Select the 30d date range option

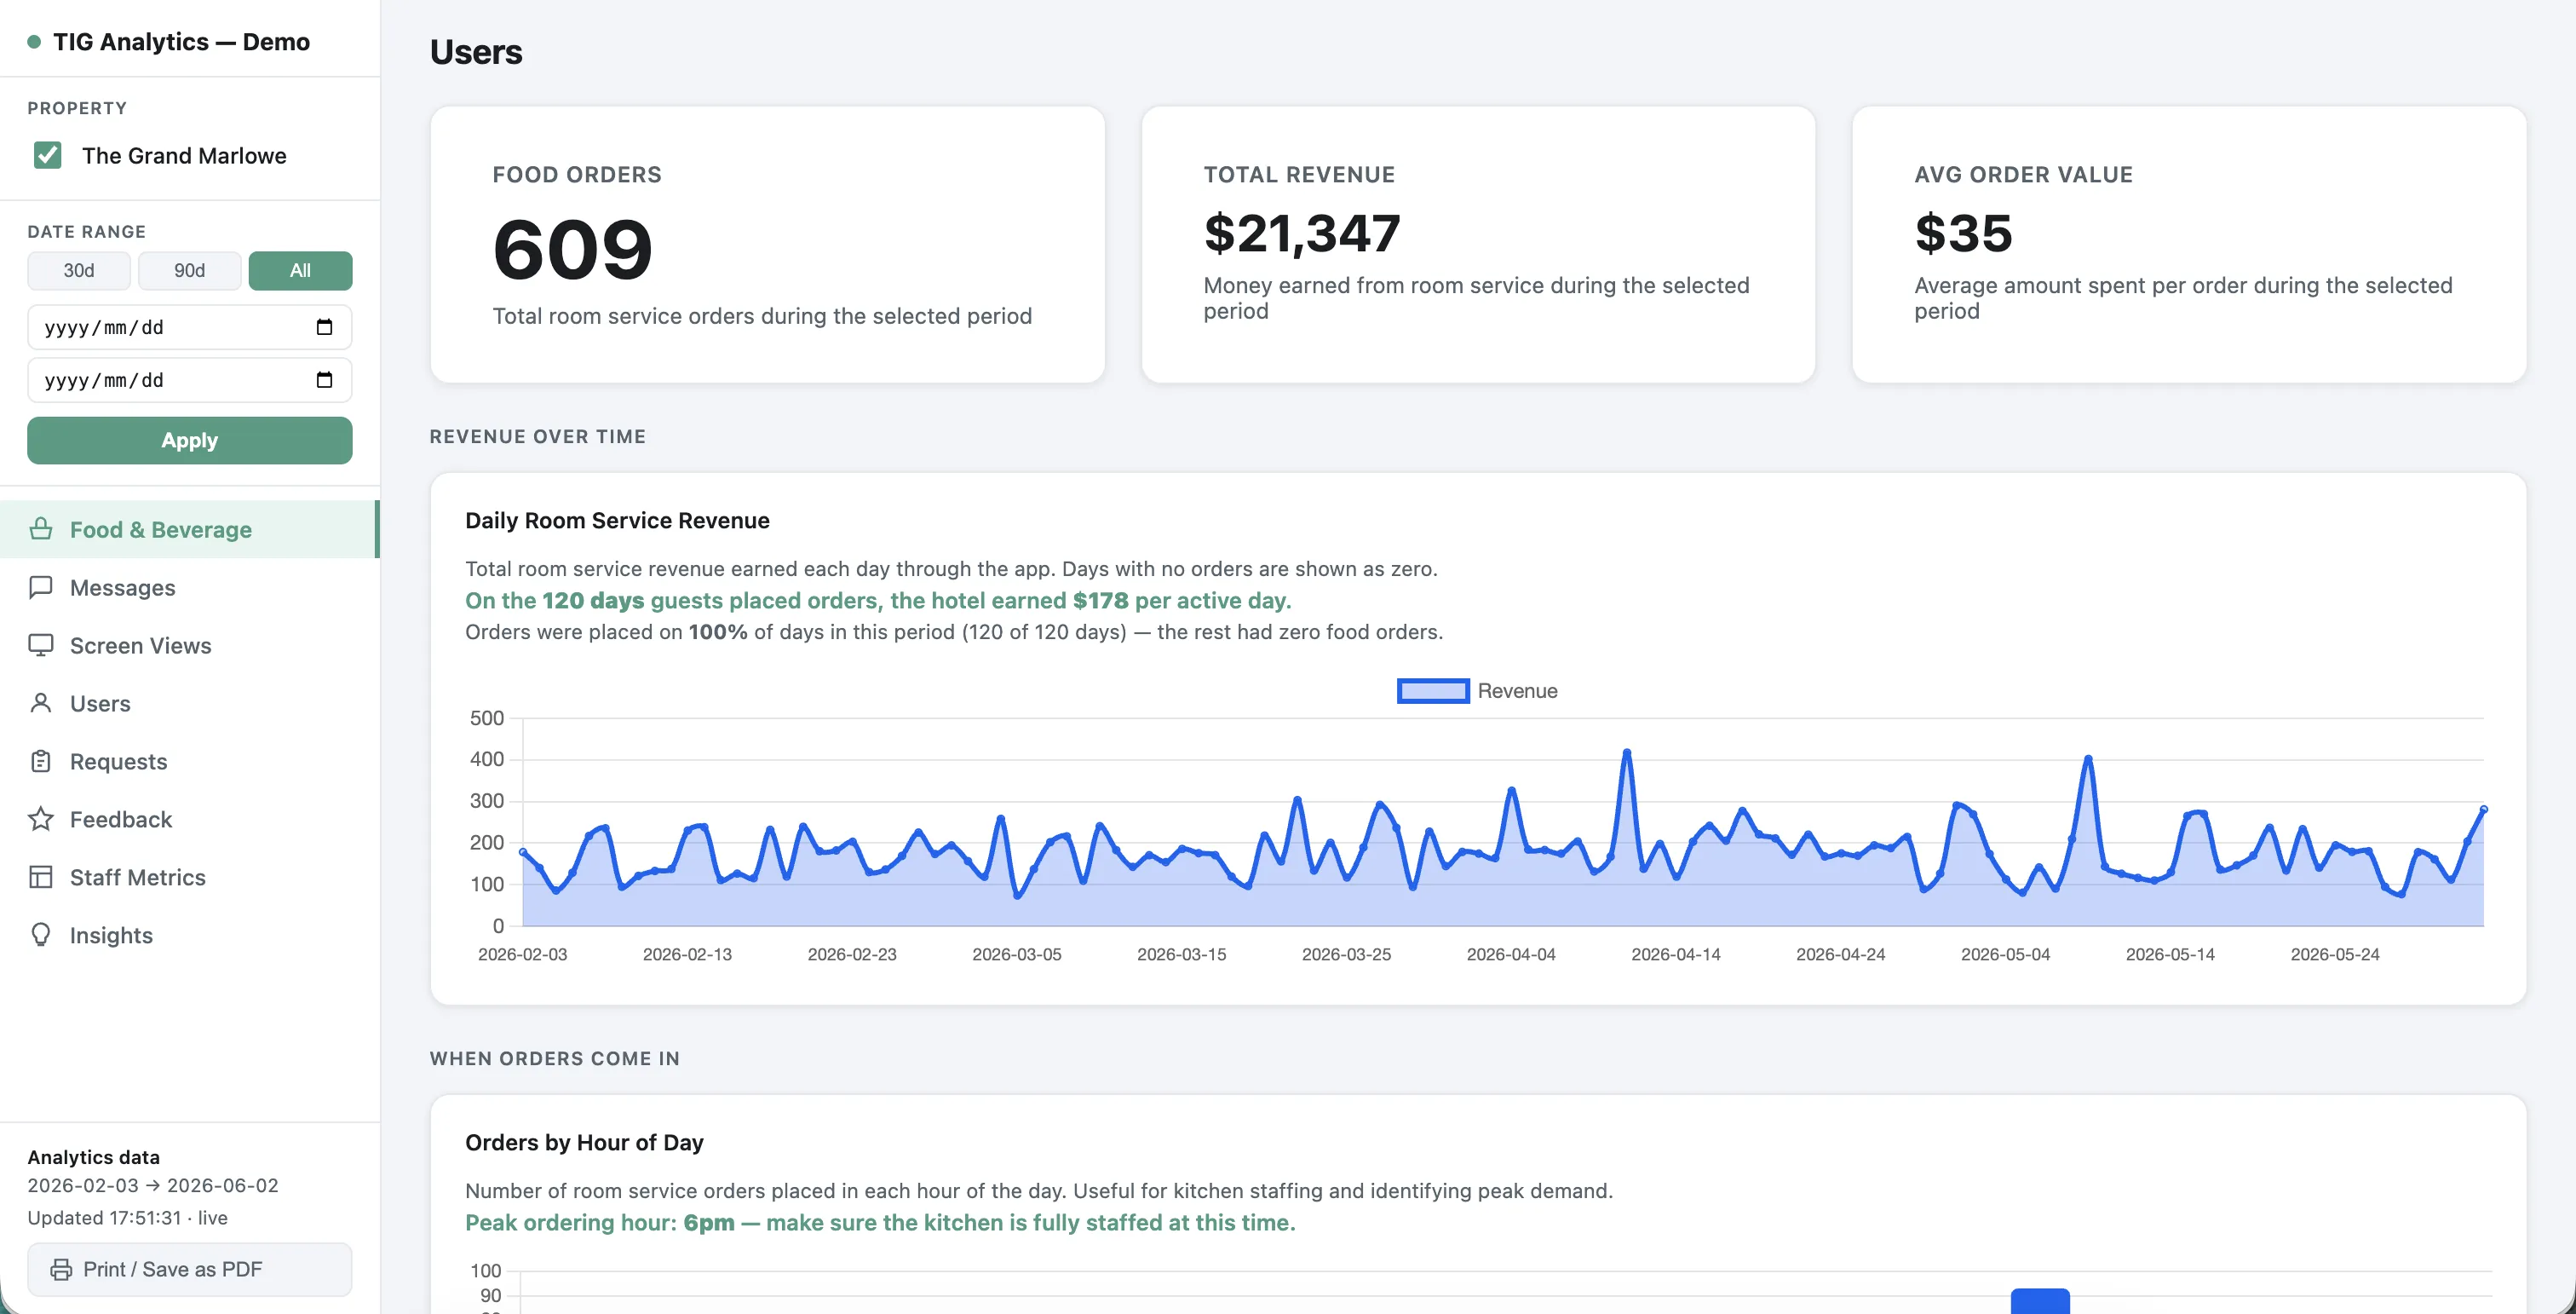tap(79, 270)
